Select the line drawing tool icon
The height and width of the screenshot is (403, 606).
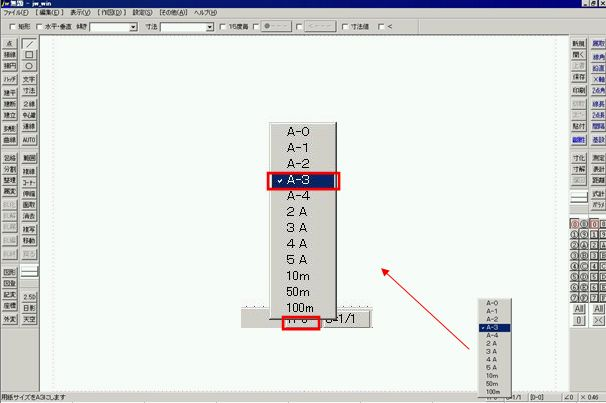pos(30,45)
